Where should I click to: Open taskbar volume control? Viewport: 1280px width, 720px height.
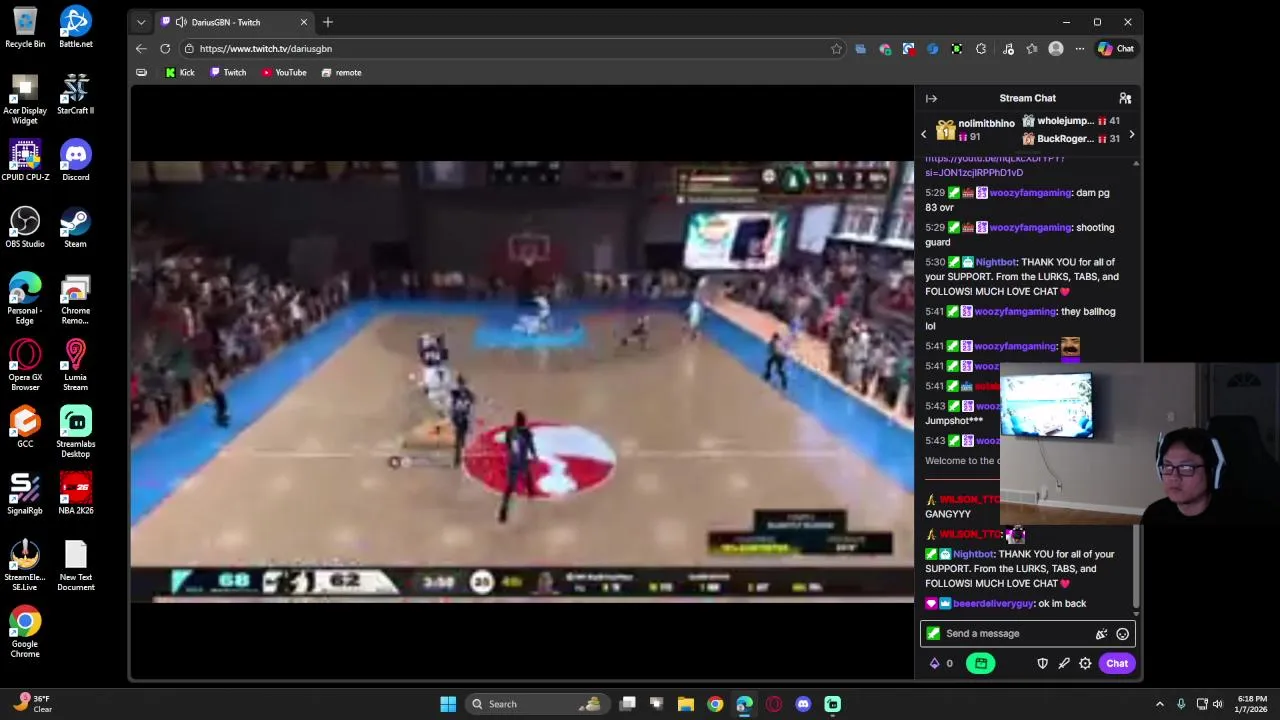[1218, 704]
